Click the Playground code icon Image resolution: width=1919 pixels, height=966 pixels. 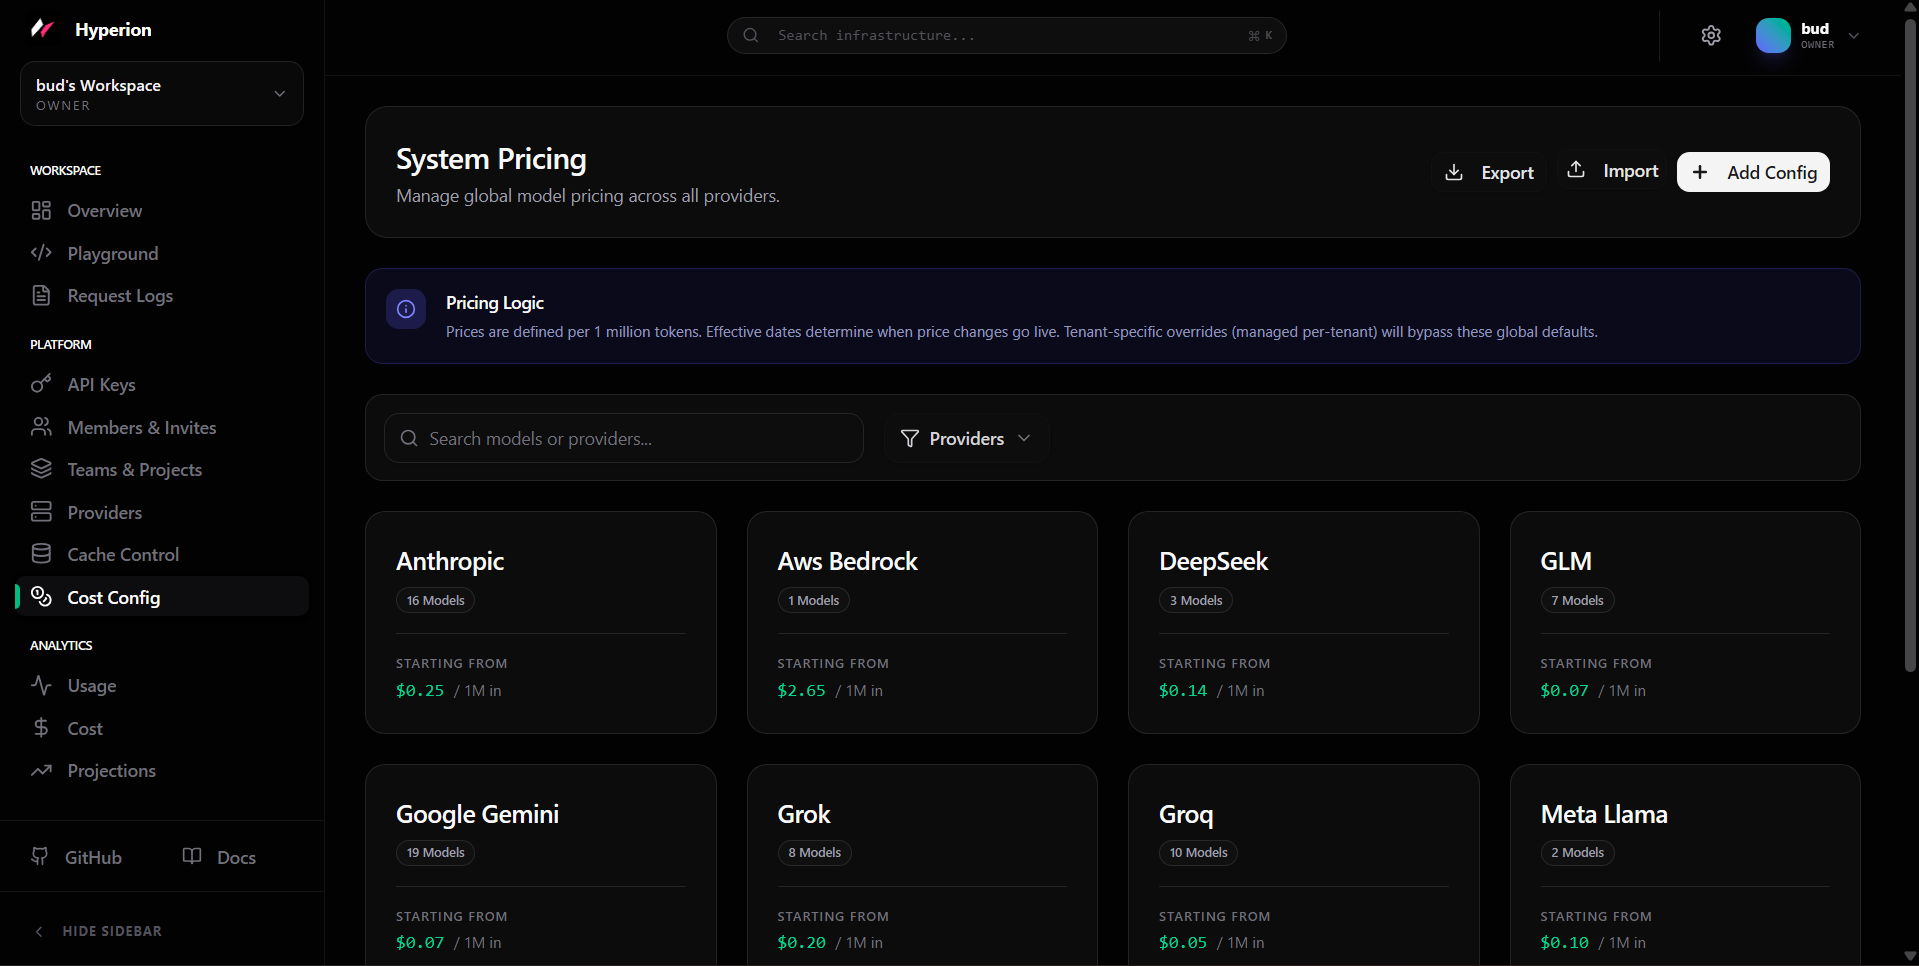(x=41, y=253)
